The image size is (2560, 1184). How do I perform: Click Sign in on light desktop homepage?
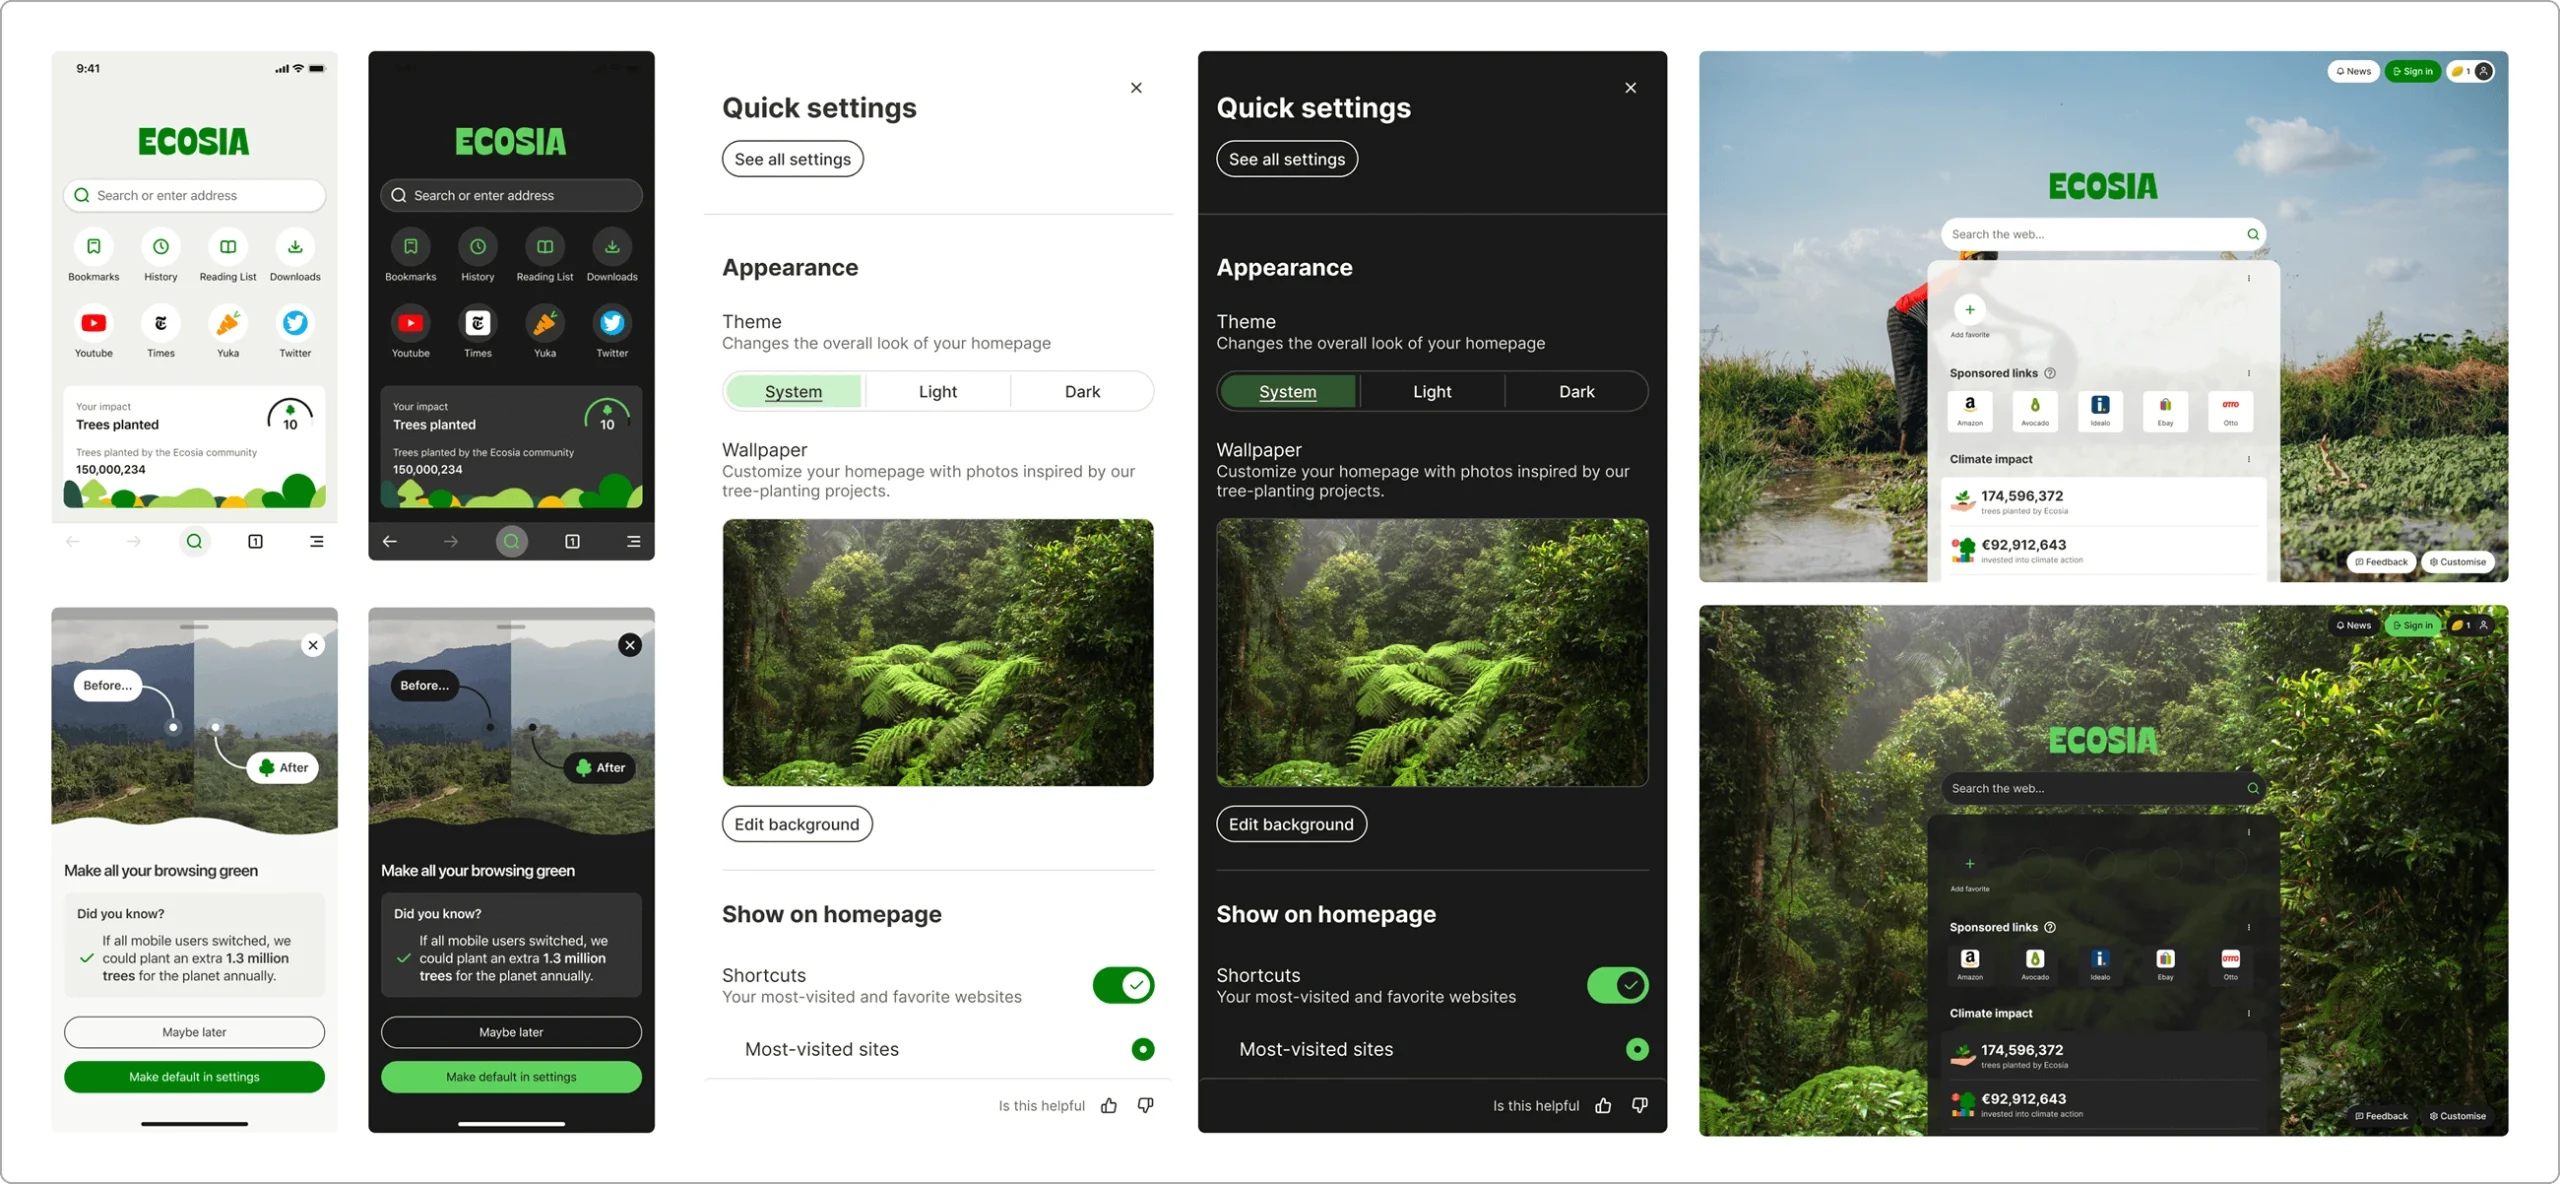click(2413, 71)
